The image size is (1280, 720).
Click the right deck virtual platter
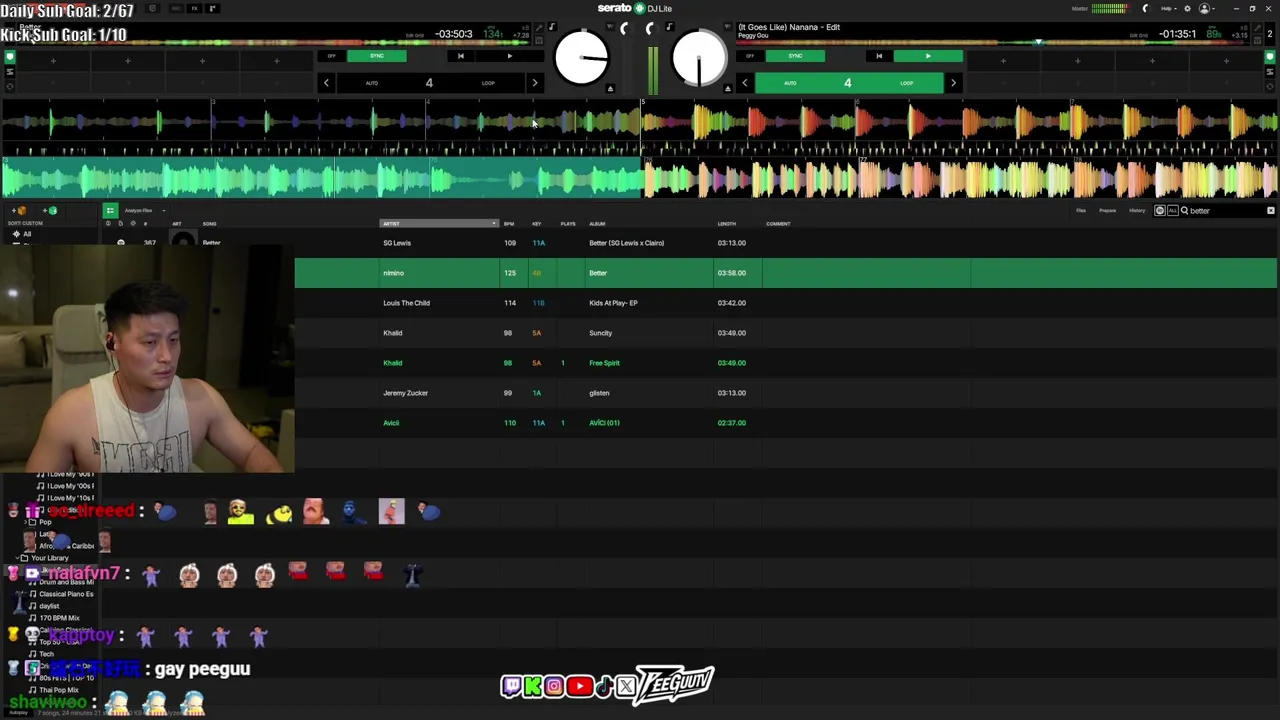click(699, 58)
